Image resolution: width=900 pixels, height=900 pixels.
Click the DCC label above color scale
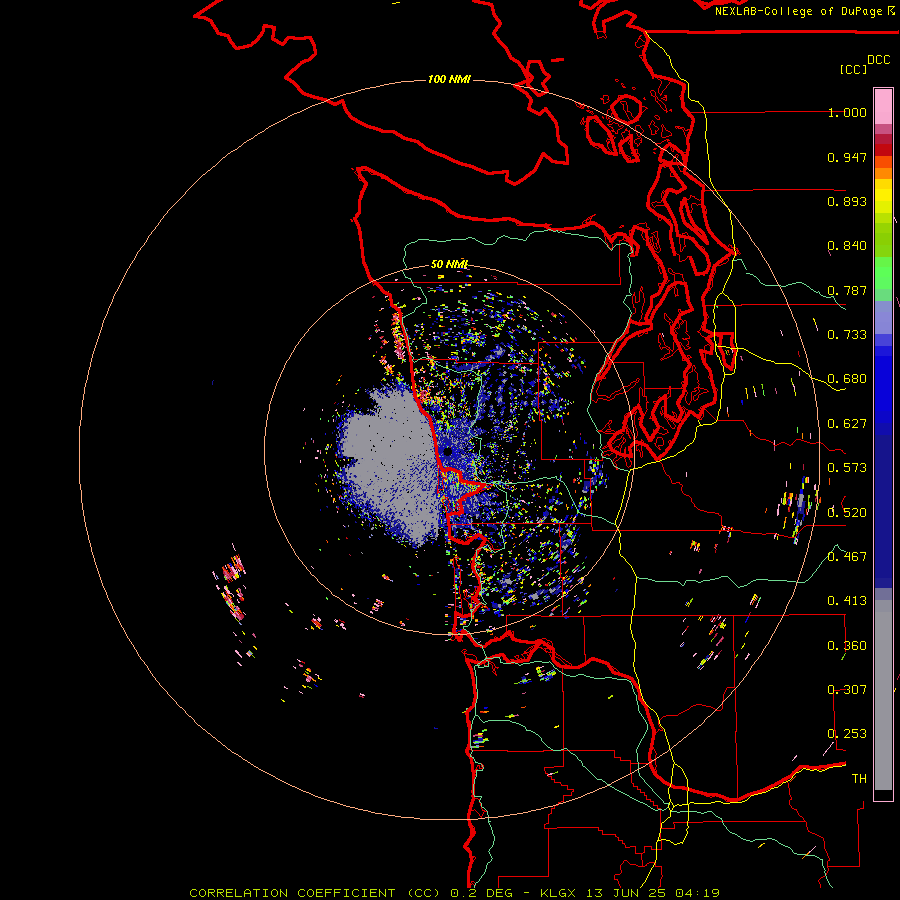[878, 59]
